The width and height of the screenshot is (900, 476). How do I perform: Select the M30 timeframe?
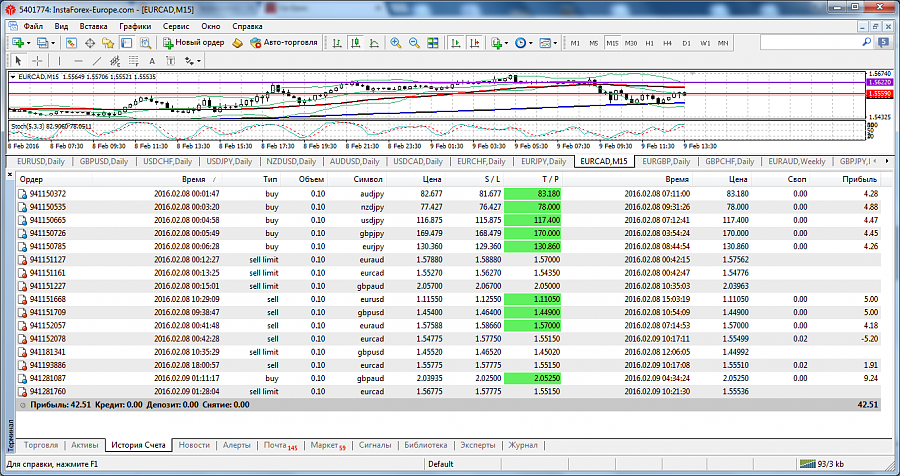click(x=630, y=43)
